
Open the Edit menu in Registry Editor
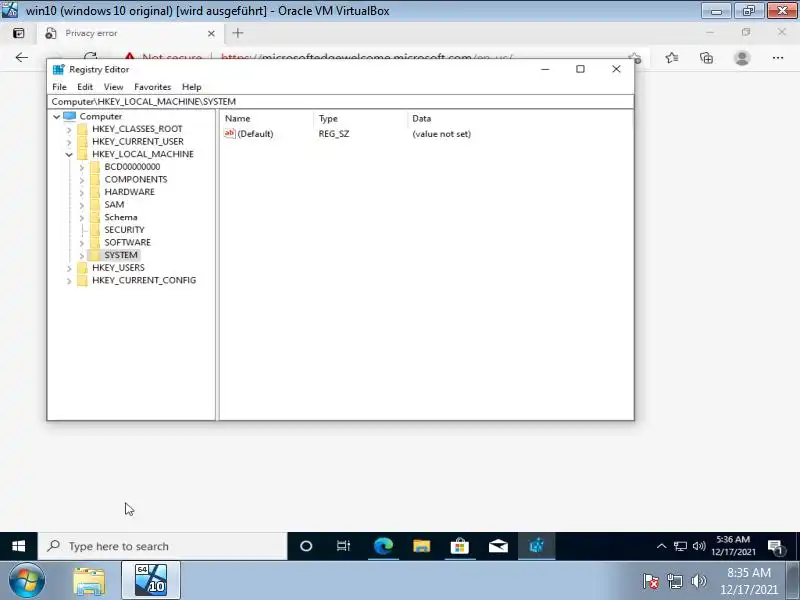pos(85,87)
